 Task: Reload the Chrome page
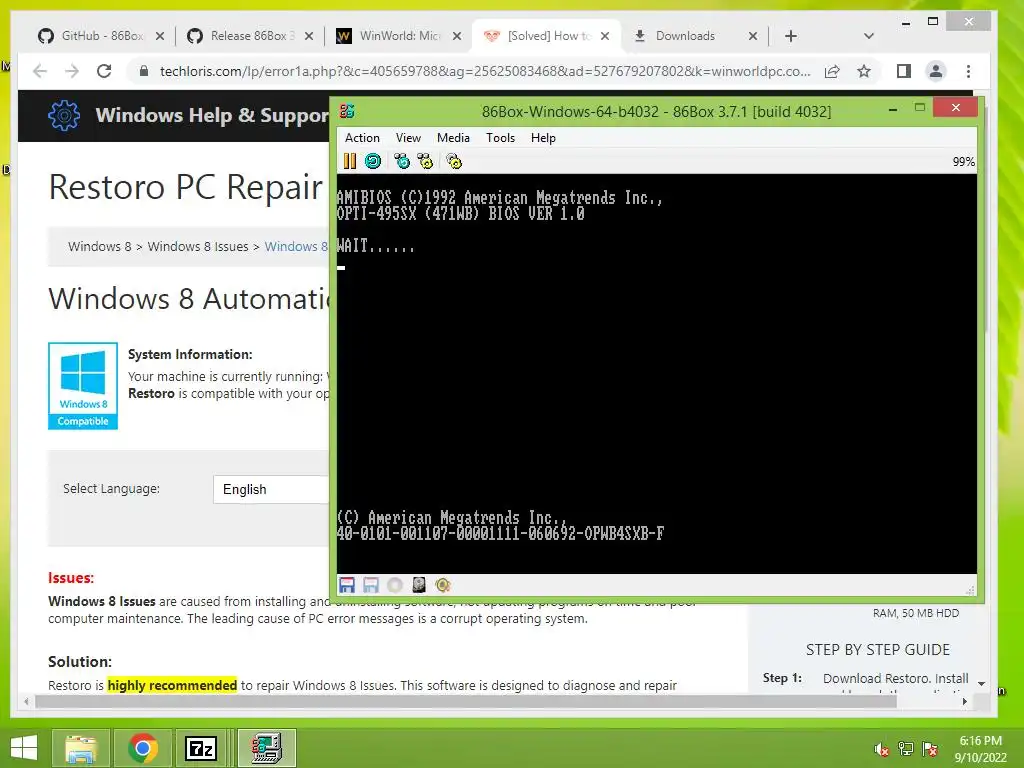point(104,71)
